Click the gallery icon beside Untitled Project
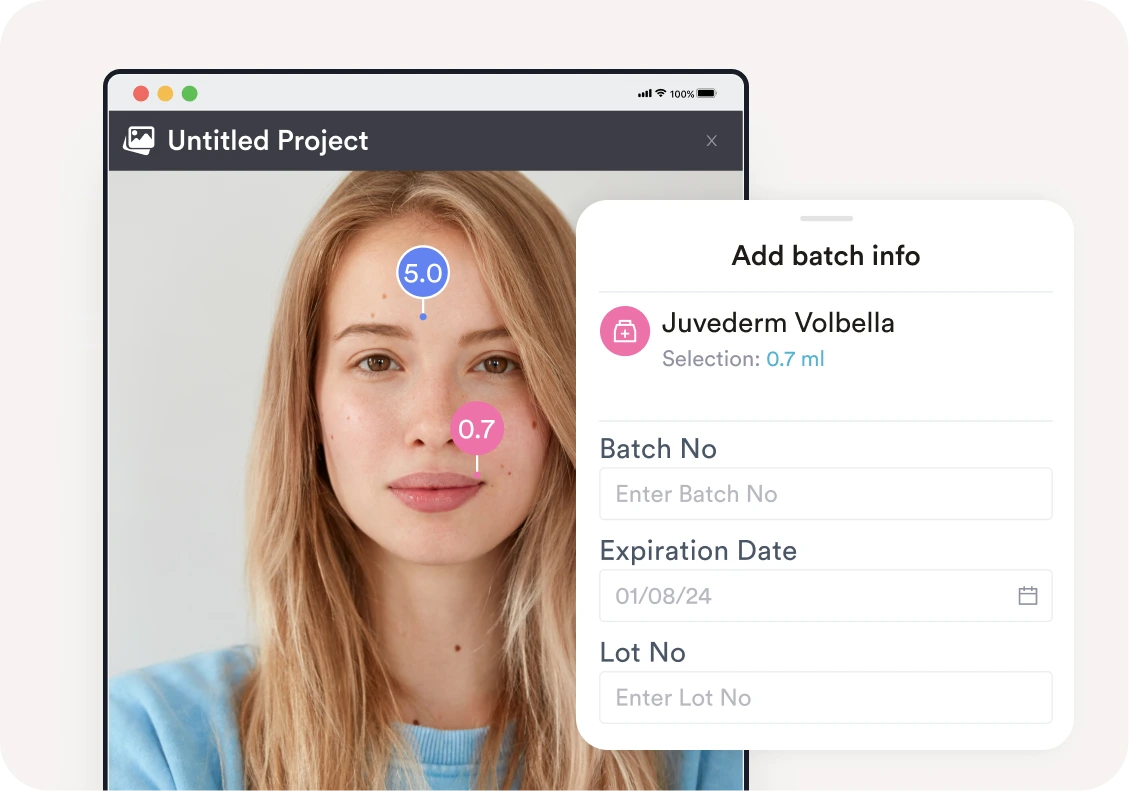1129x791 pixels. click(x=139, y=140)
